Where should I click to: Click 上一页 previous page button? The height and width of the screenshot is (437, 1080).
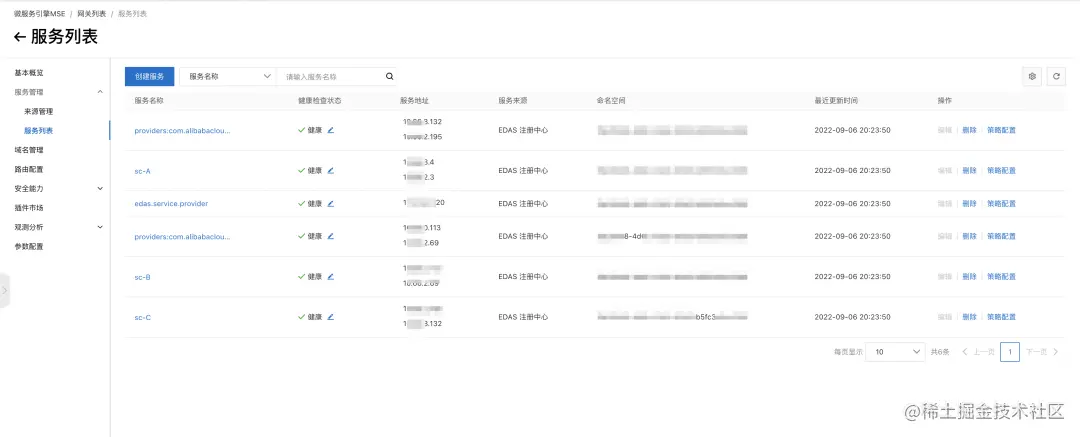click(x=978, y=352)
